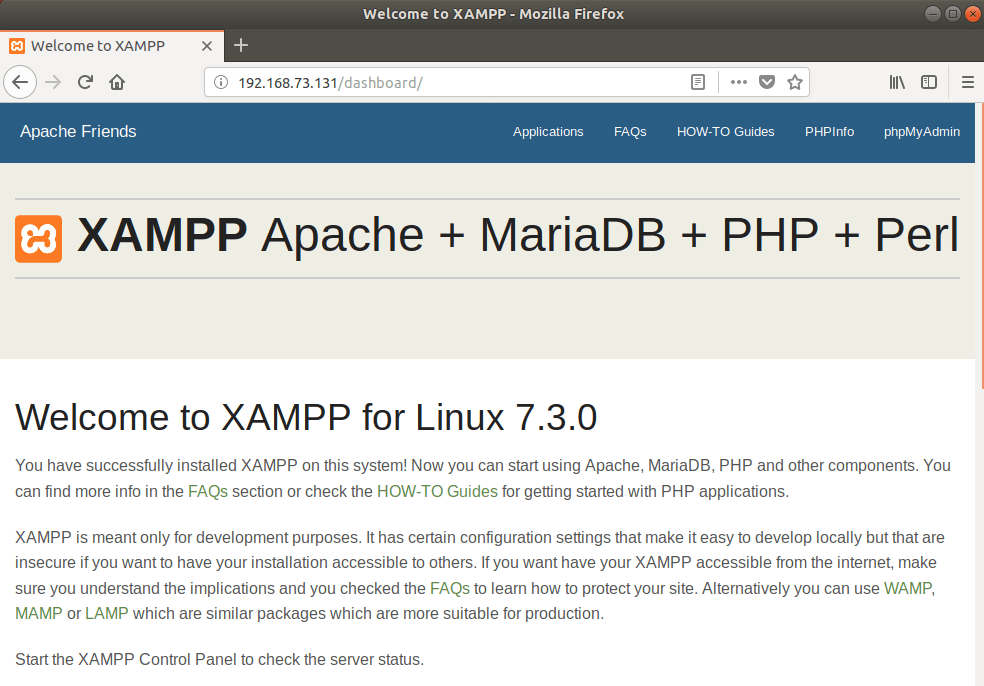Open the Firefox home page icon
Screen dimensions: 984x686
click(x=117, y=82)
